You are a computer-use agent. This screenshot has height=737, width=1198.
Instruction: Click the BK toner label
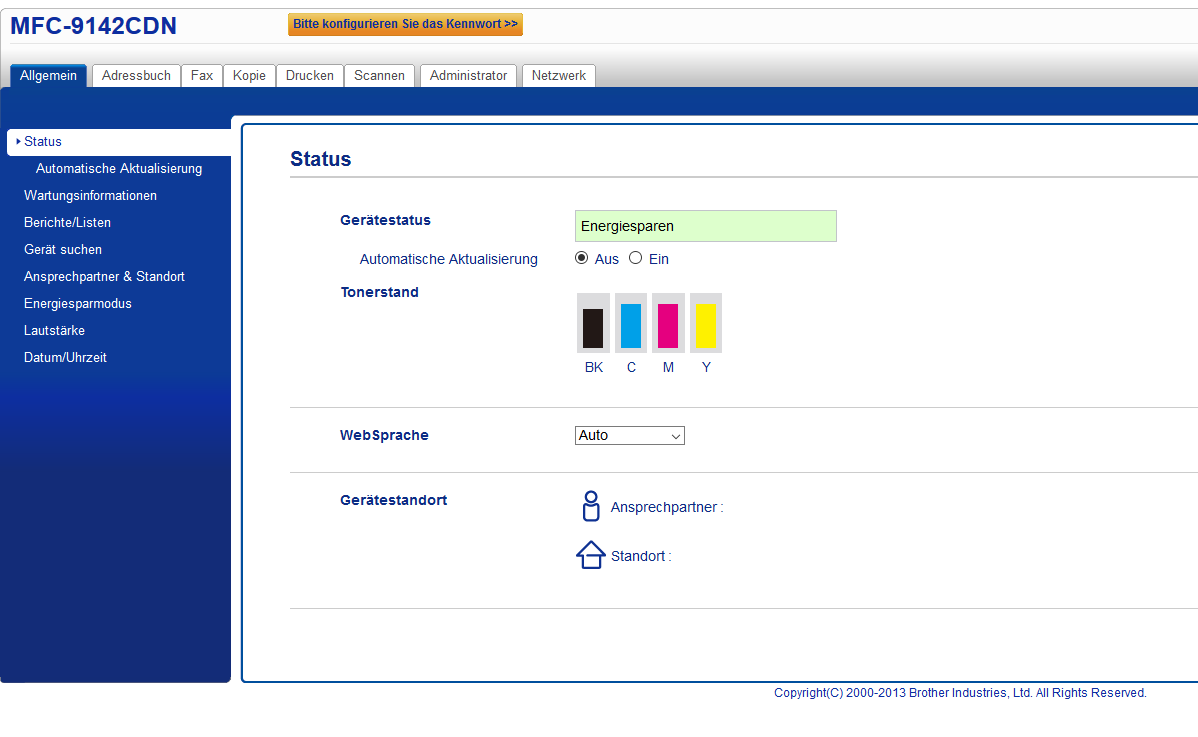[594, 367]
